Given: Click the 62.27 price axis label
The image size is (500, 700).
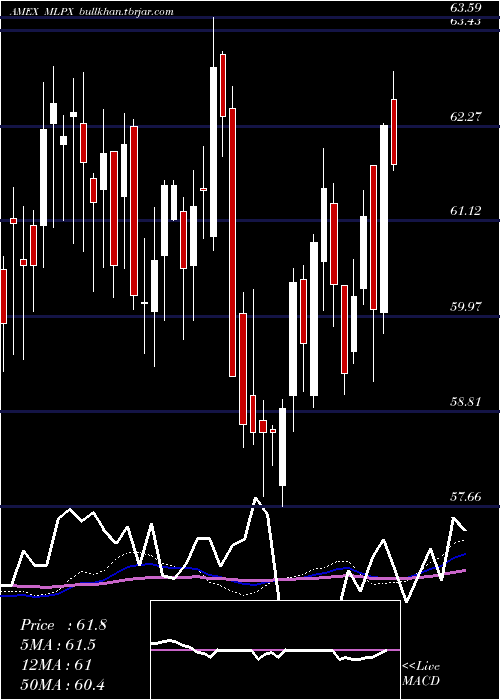Looking at the screenshot, I should pos(466,117).
